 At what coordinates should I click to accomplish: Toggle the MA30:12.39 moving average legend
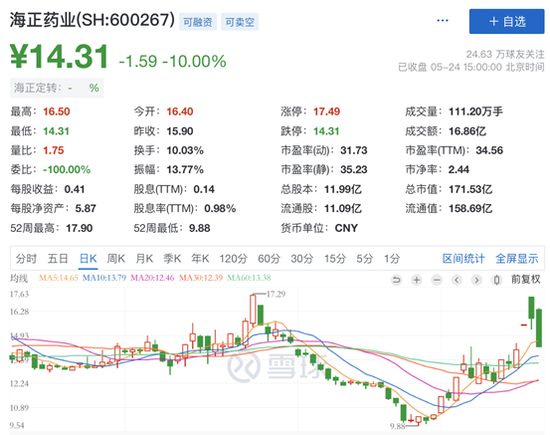201,278
